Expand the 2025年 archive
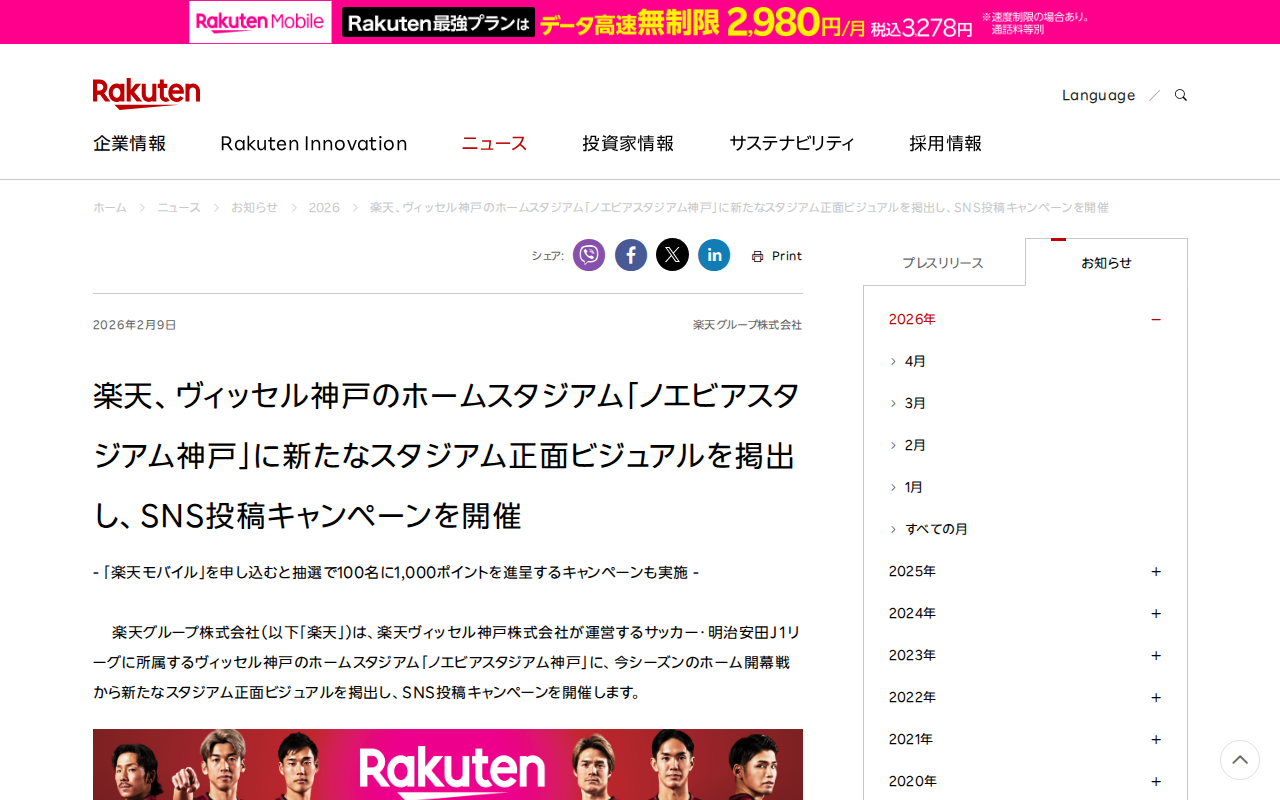The image size is (1280, 800). pyautogui.click(x=1156, y=572)
